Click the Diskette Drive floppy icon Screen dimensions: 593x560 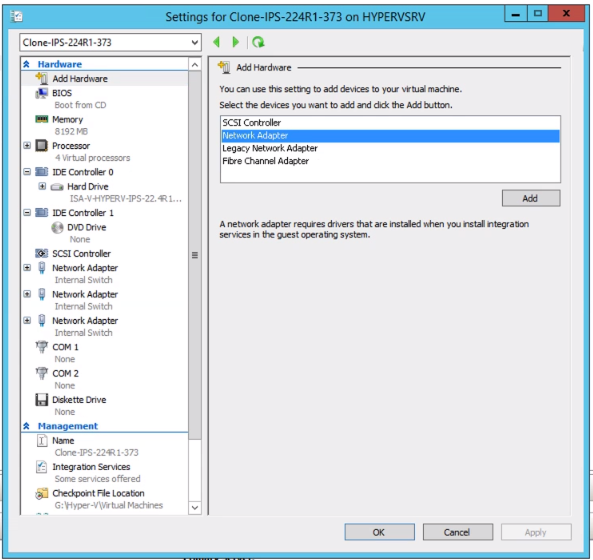pos(42,400)
